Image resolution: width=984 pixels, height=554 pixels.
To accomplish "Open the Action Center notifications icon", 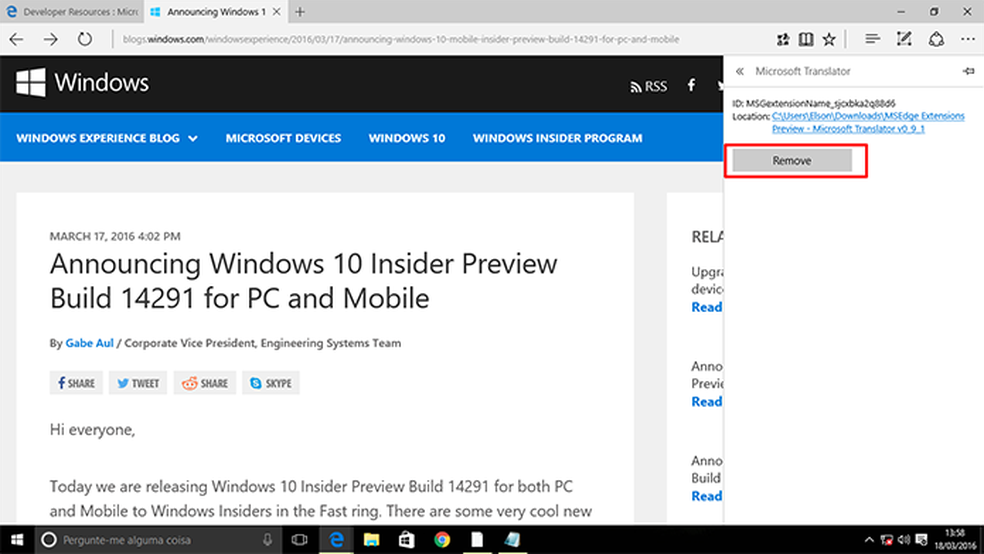I will pyautogui.click(x=921, y=540).
